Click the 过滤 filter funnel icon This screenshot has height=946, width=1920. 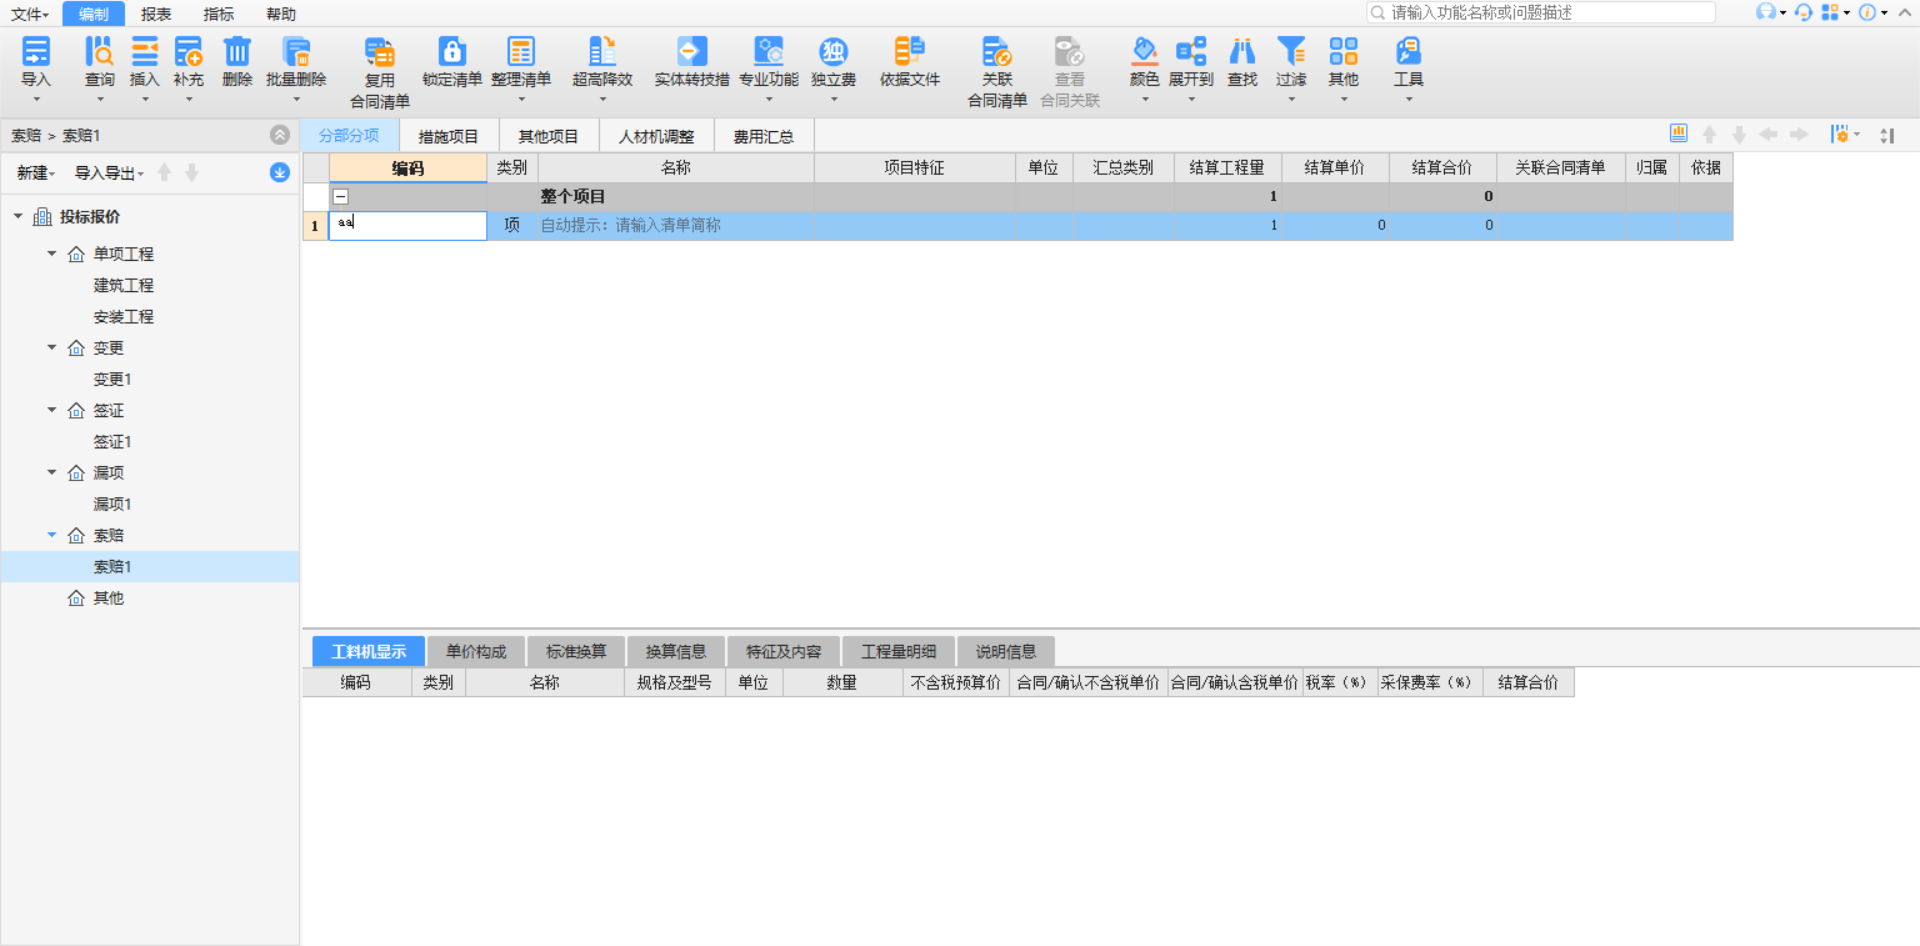point(1291,52)
